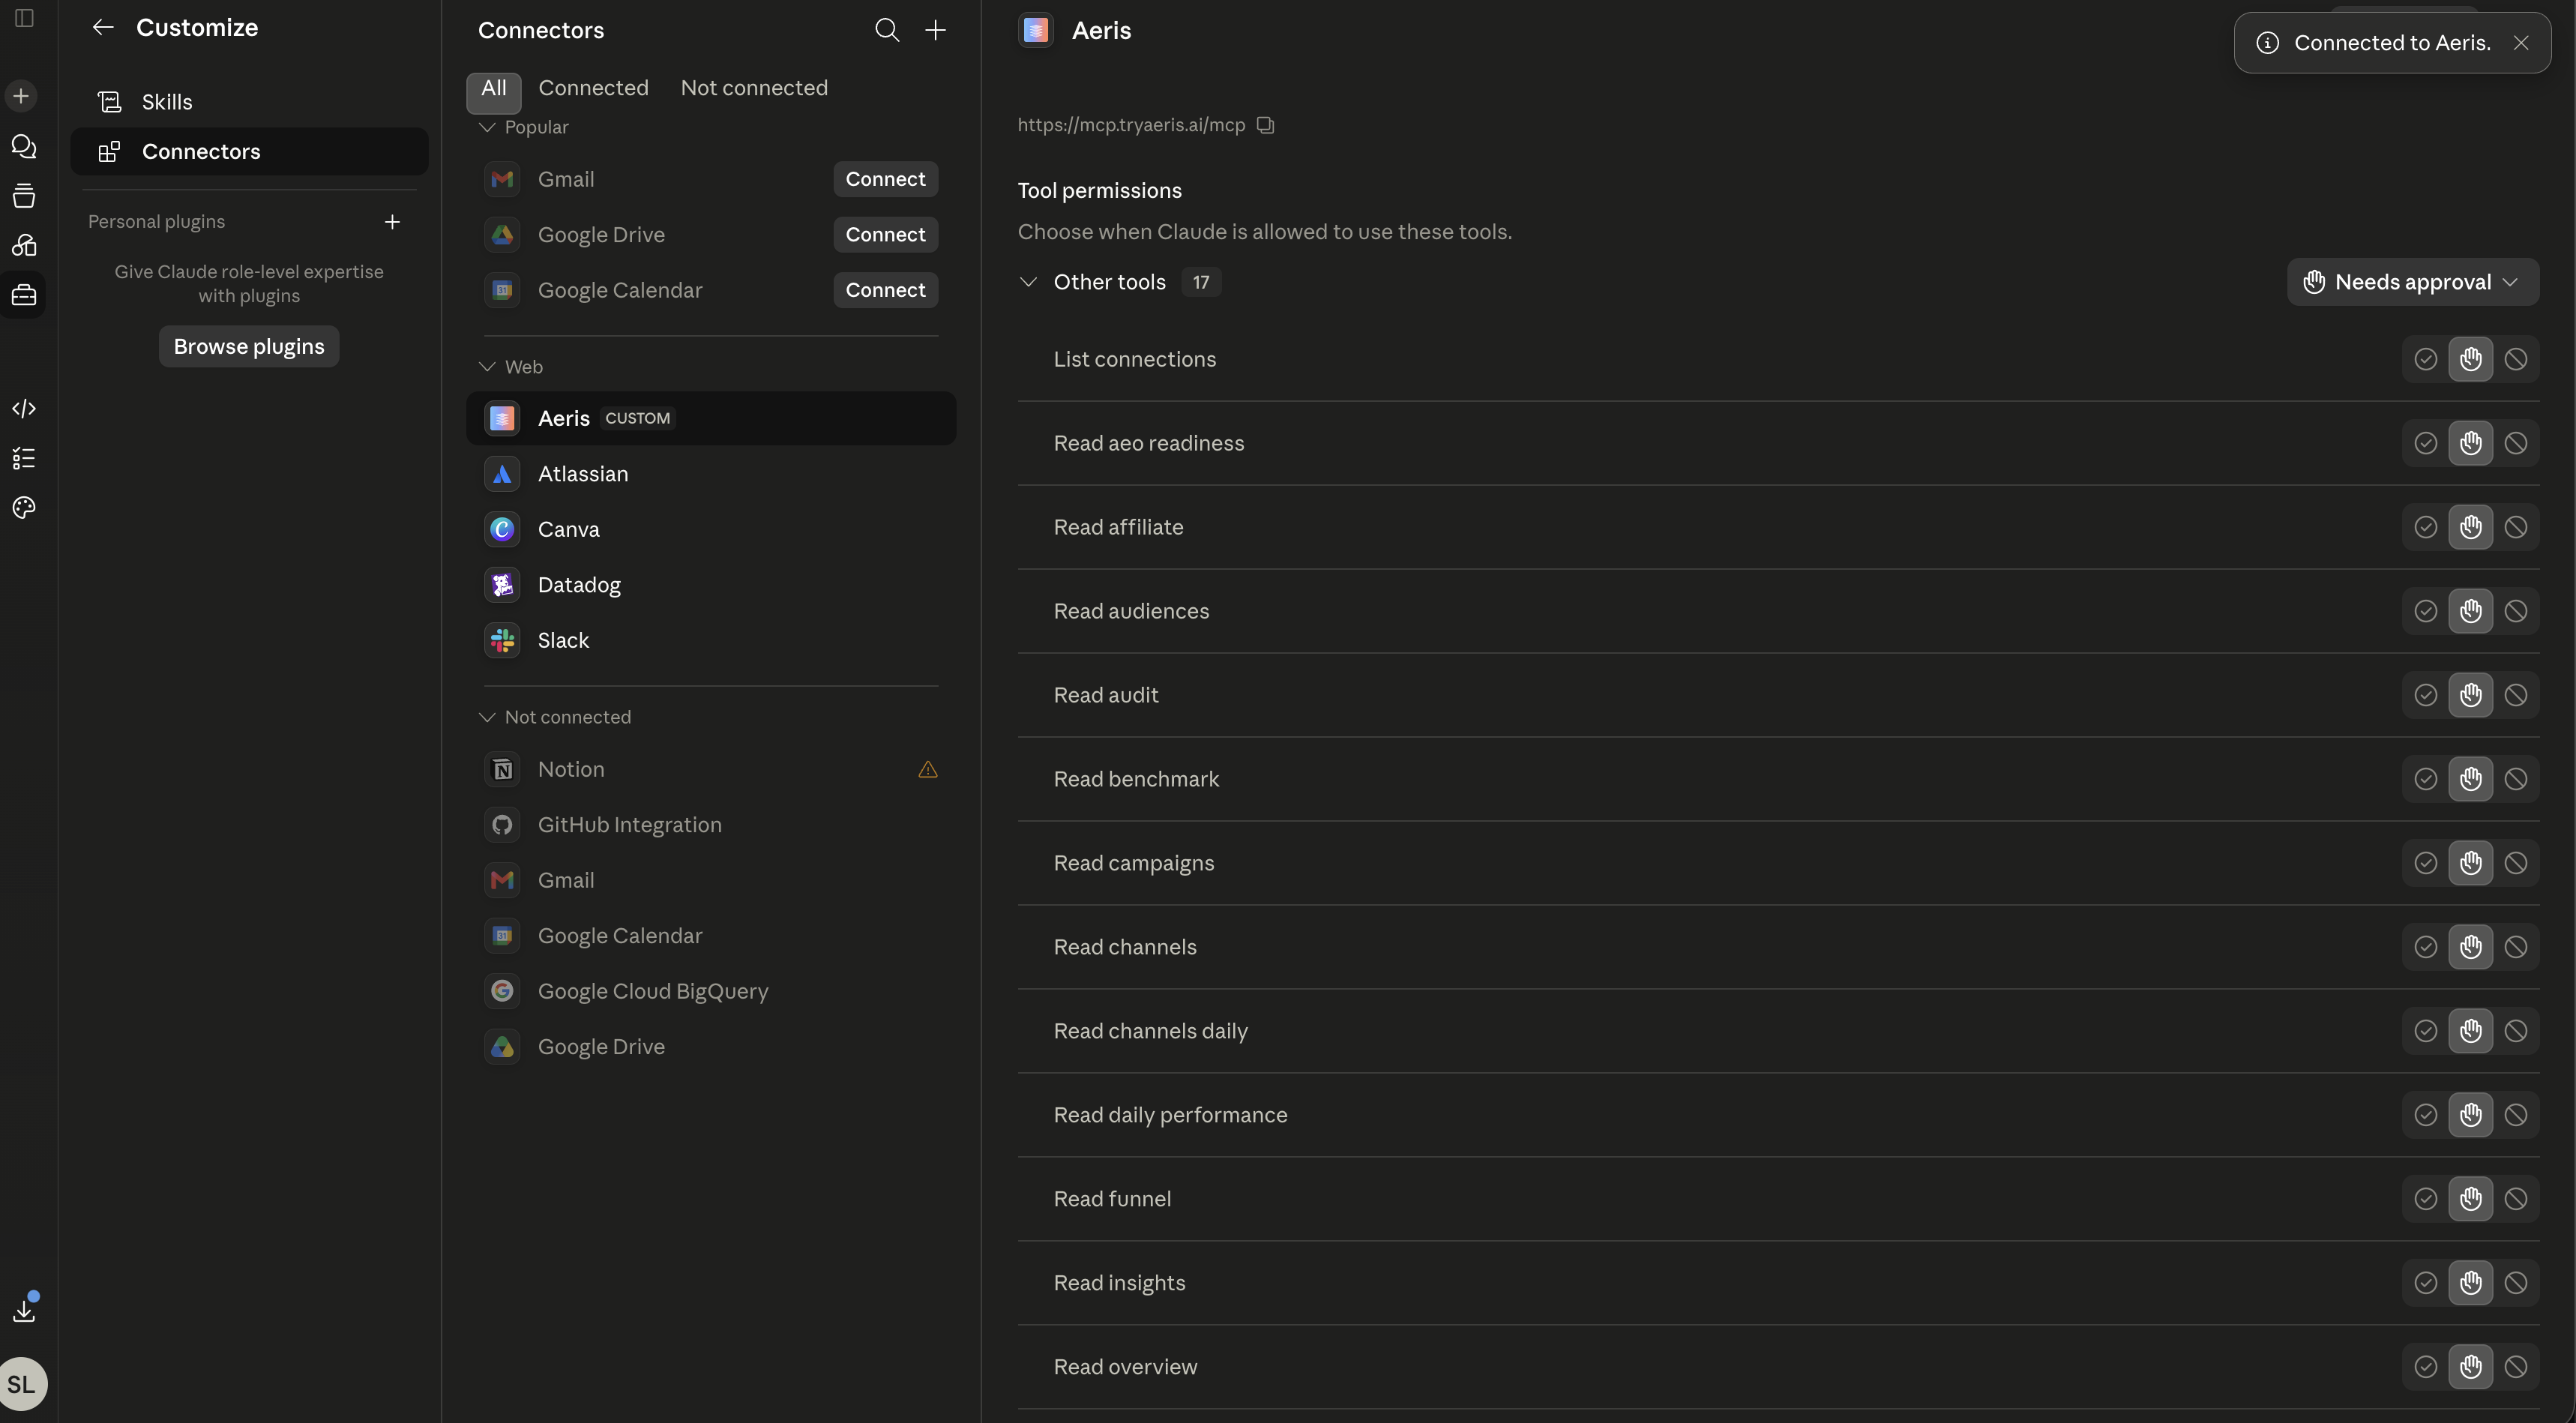Open the palette icon in left rail

coord(24,508)
